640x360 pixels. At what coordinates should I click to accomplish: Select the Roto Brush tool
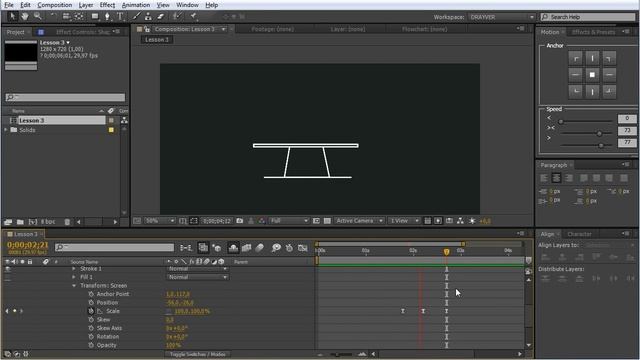[177, 16]
